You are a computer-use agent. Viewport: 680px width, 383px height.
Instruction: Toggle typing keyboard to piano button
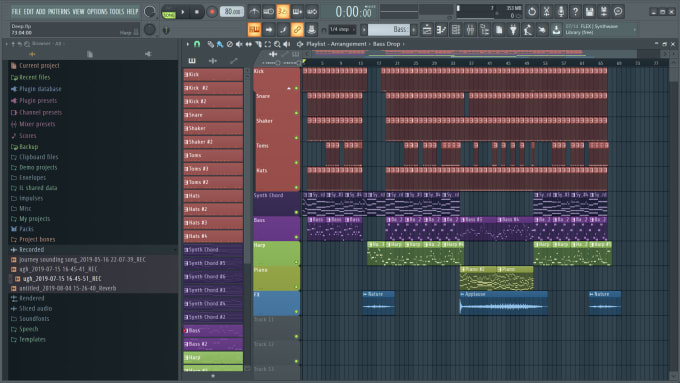point(254,29)
